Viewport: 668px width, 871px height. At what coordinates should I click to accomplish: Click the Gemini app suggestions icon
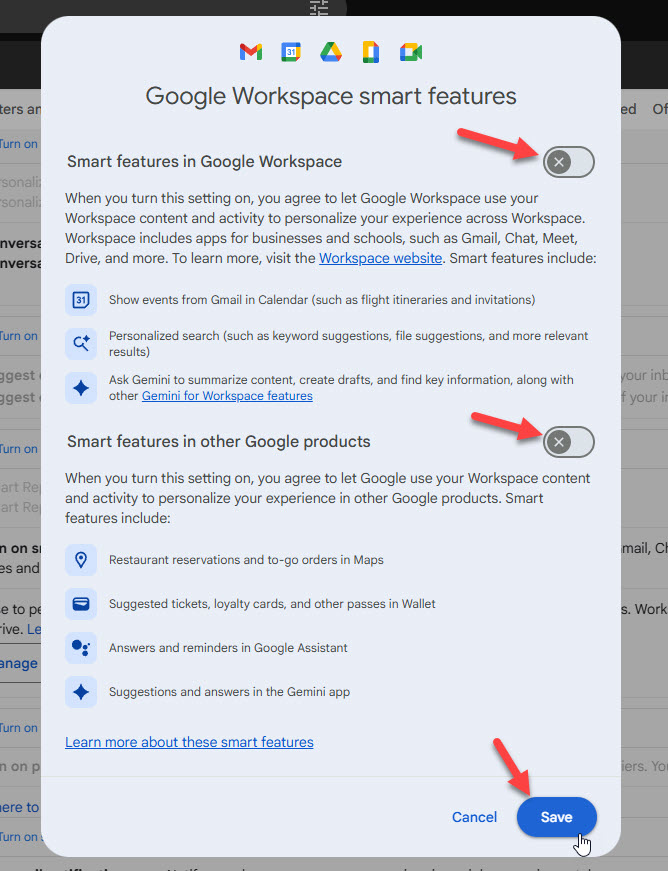pyautogui.click(x=81, y=692)
